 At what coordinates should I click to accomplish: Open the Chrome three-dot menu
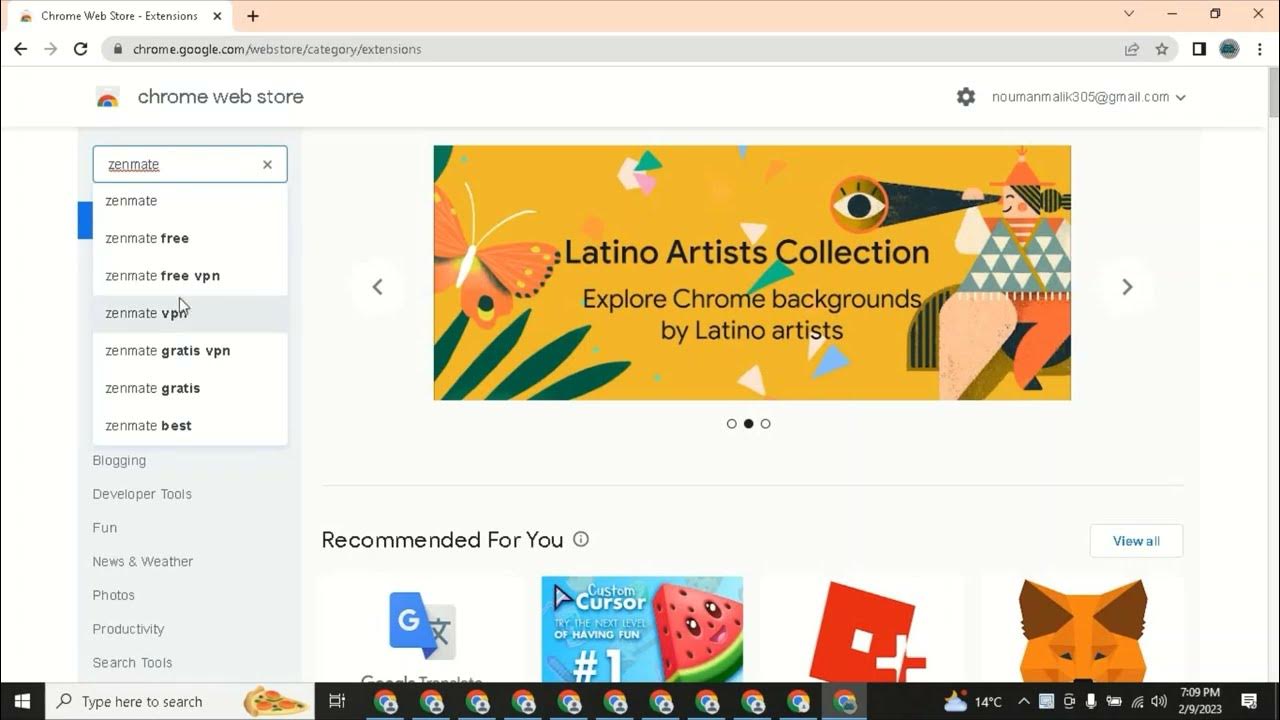pyautogui.click(x=1260, y=49)
